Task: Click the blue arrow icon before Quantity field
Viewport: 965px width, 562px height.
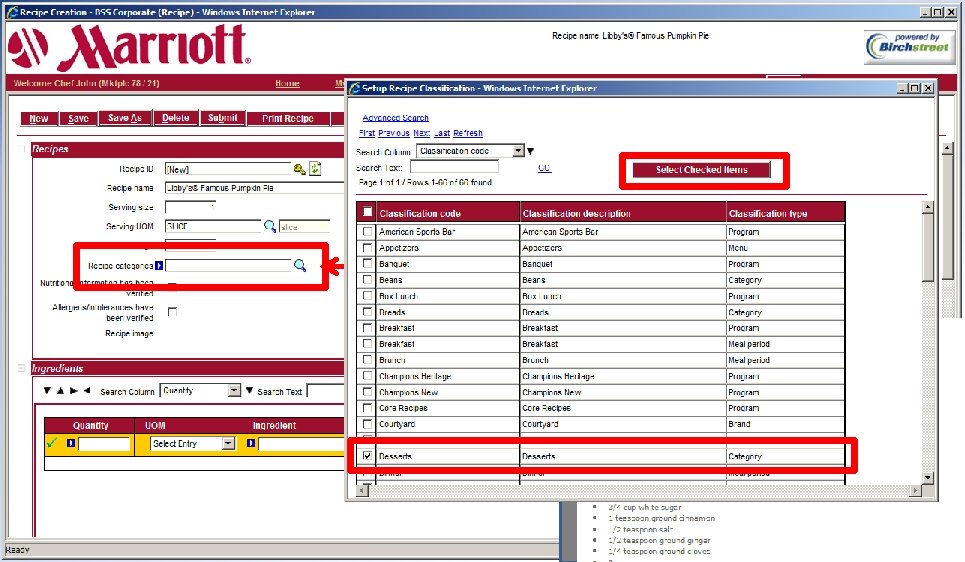Action: [x=71, y=443]
